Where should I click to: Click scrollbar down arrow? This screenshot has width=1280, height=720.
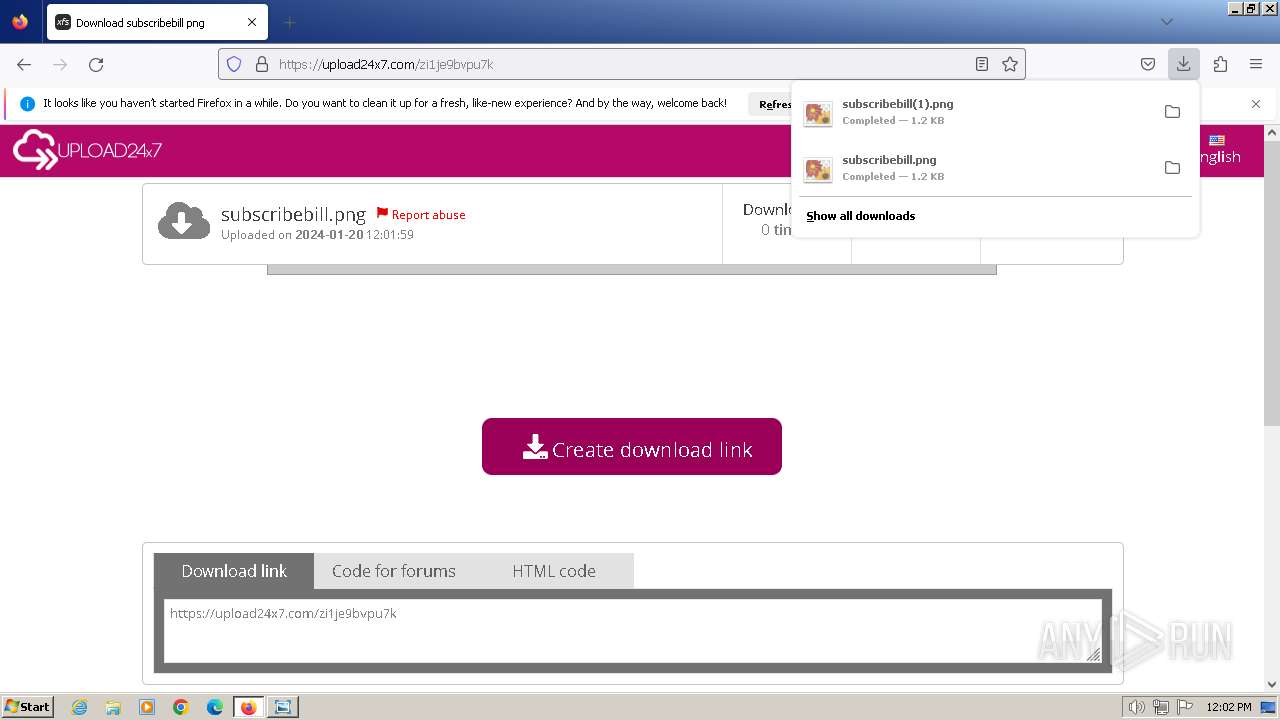coord(1272,684)
